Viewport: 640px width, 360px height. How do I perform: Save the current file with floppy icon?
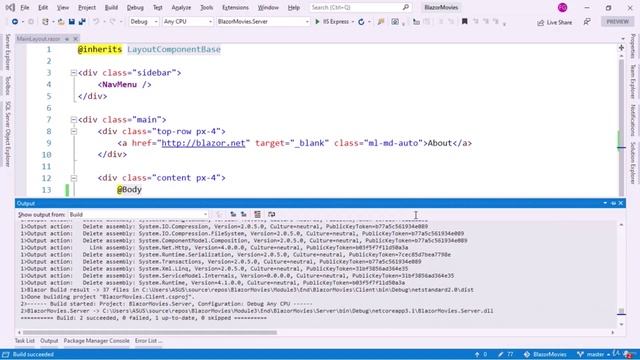71,22
